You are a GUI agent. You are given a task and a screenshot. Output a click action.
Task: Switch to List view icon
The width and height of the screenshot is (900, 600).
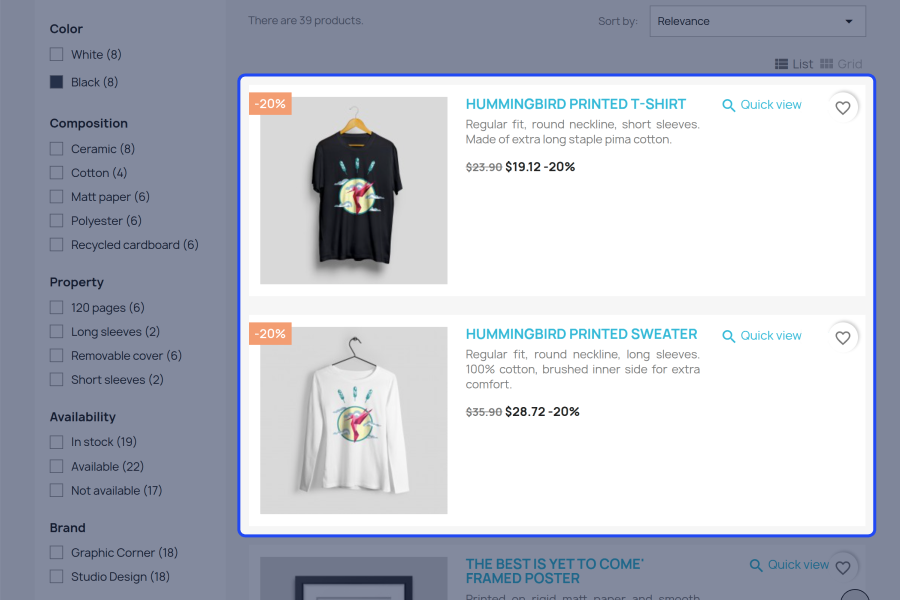781,64
